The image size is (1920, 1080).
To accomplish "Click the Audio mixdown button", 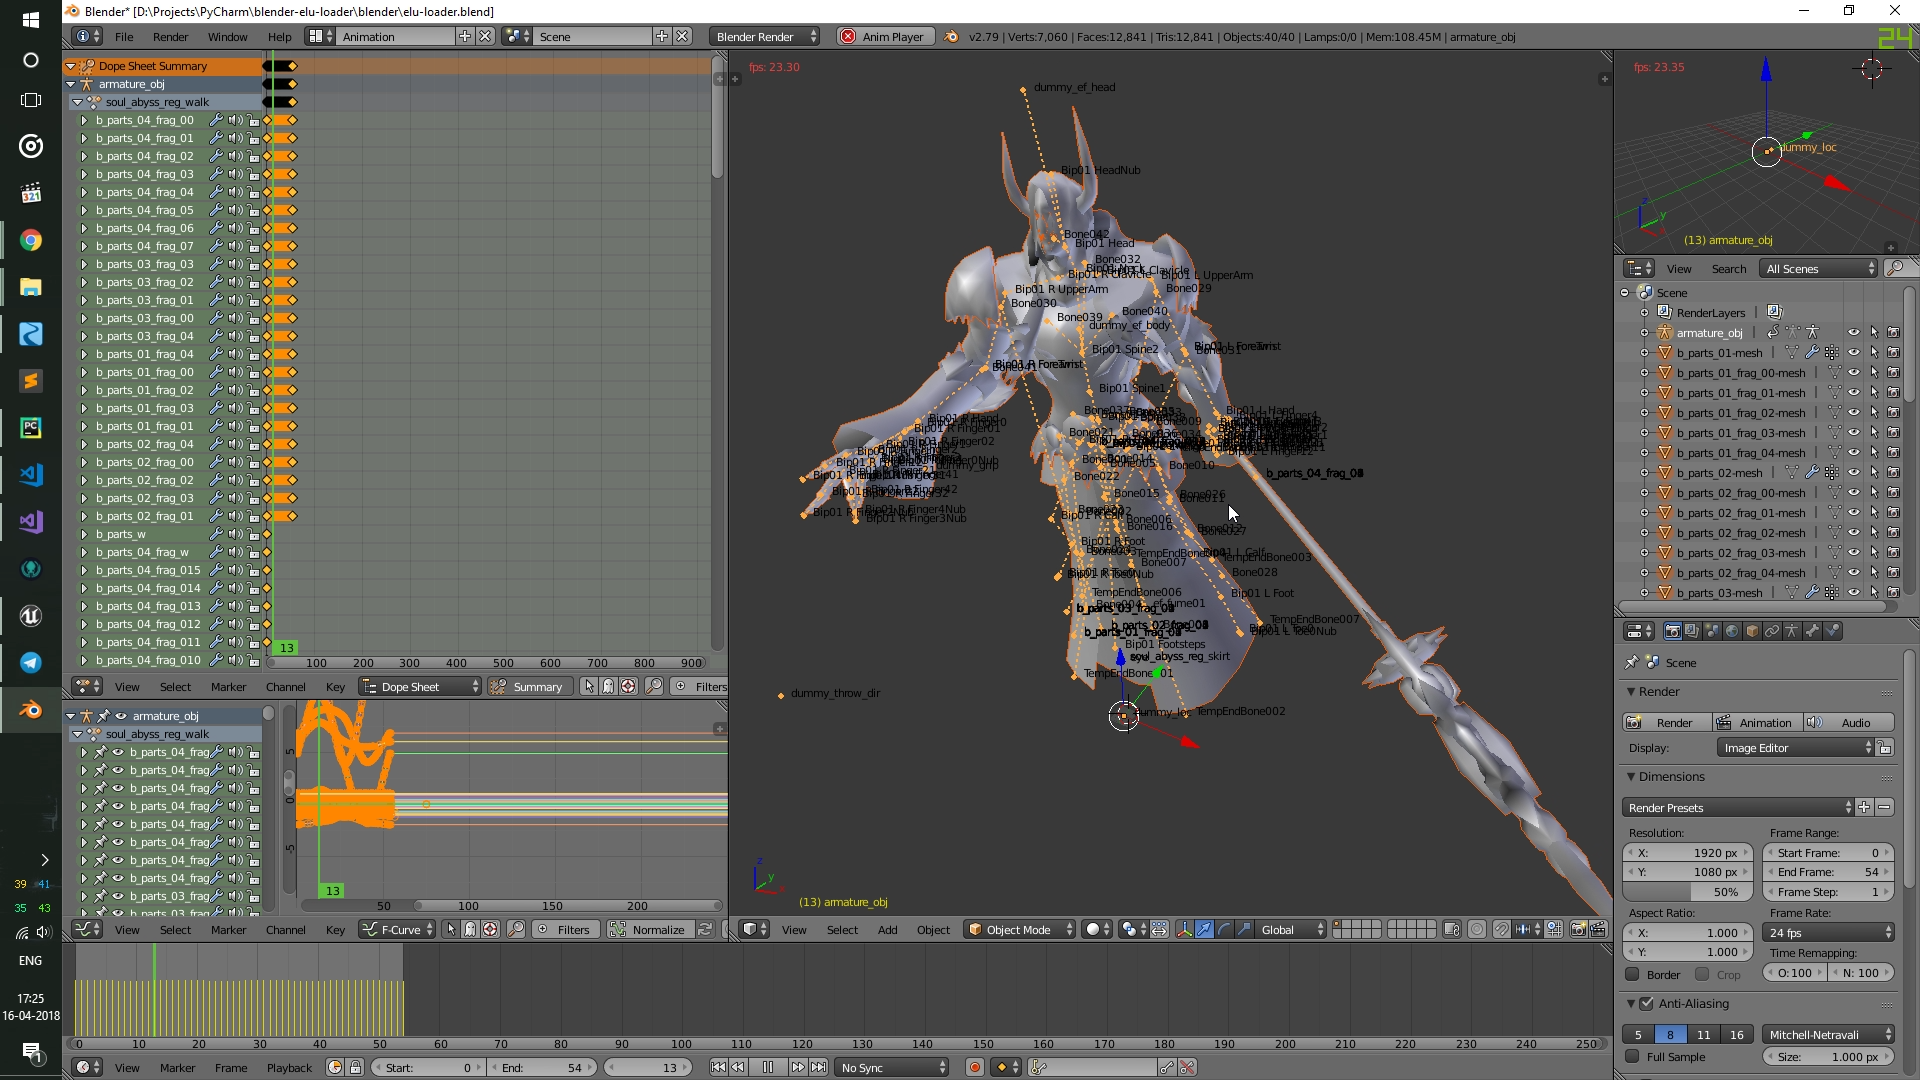I will coord(1849,722).
